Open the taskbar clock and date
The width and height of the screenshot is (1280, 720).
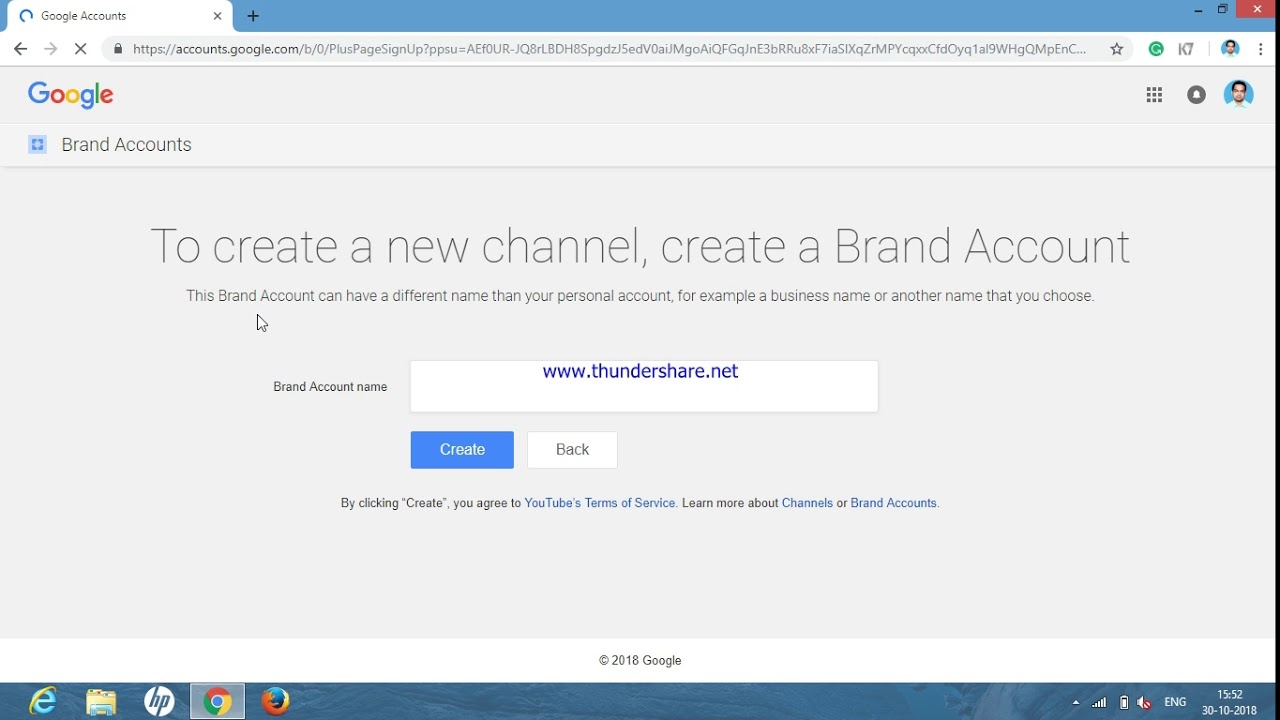pos(1229,702)
